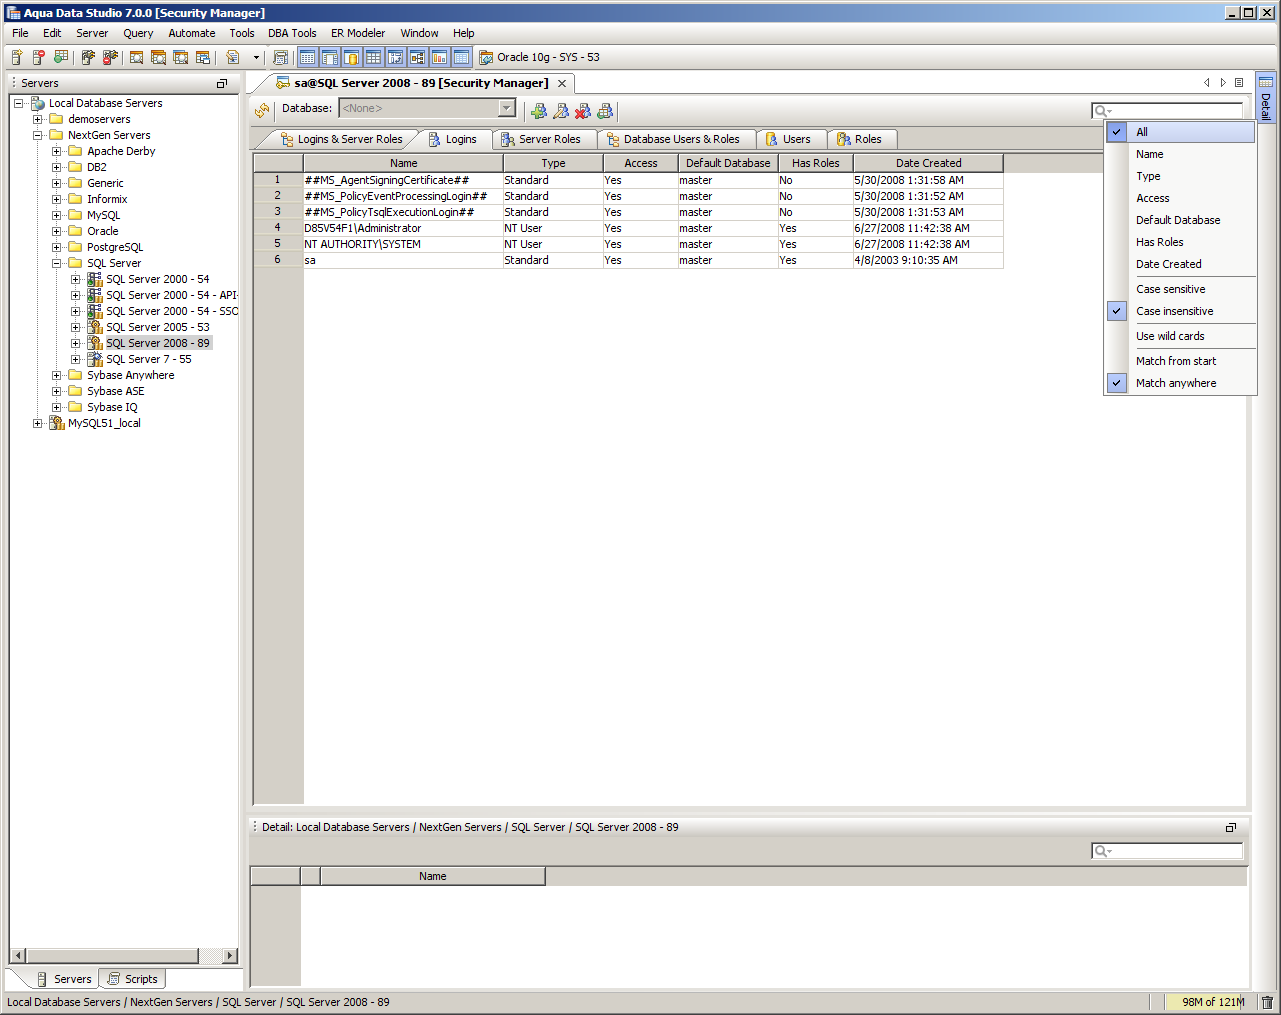Click the MySQL51_local server icon in tree
The image size is (1281, 1015).
[57, 423]
